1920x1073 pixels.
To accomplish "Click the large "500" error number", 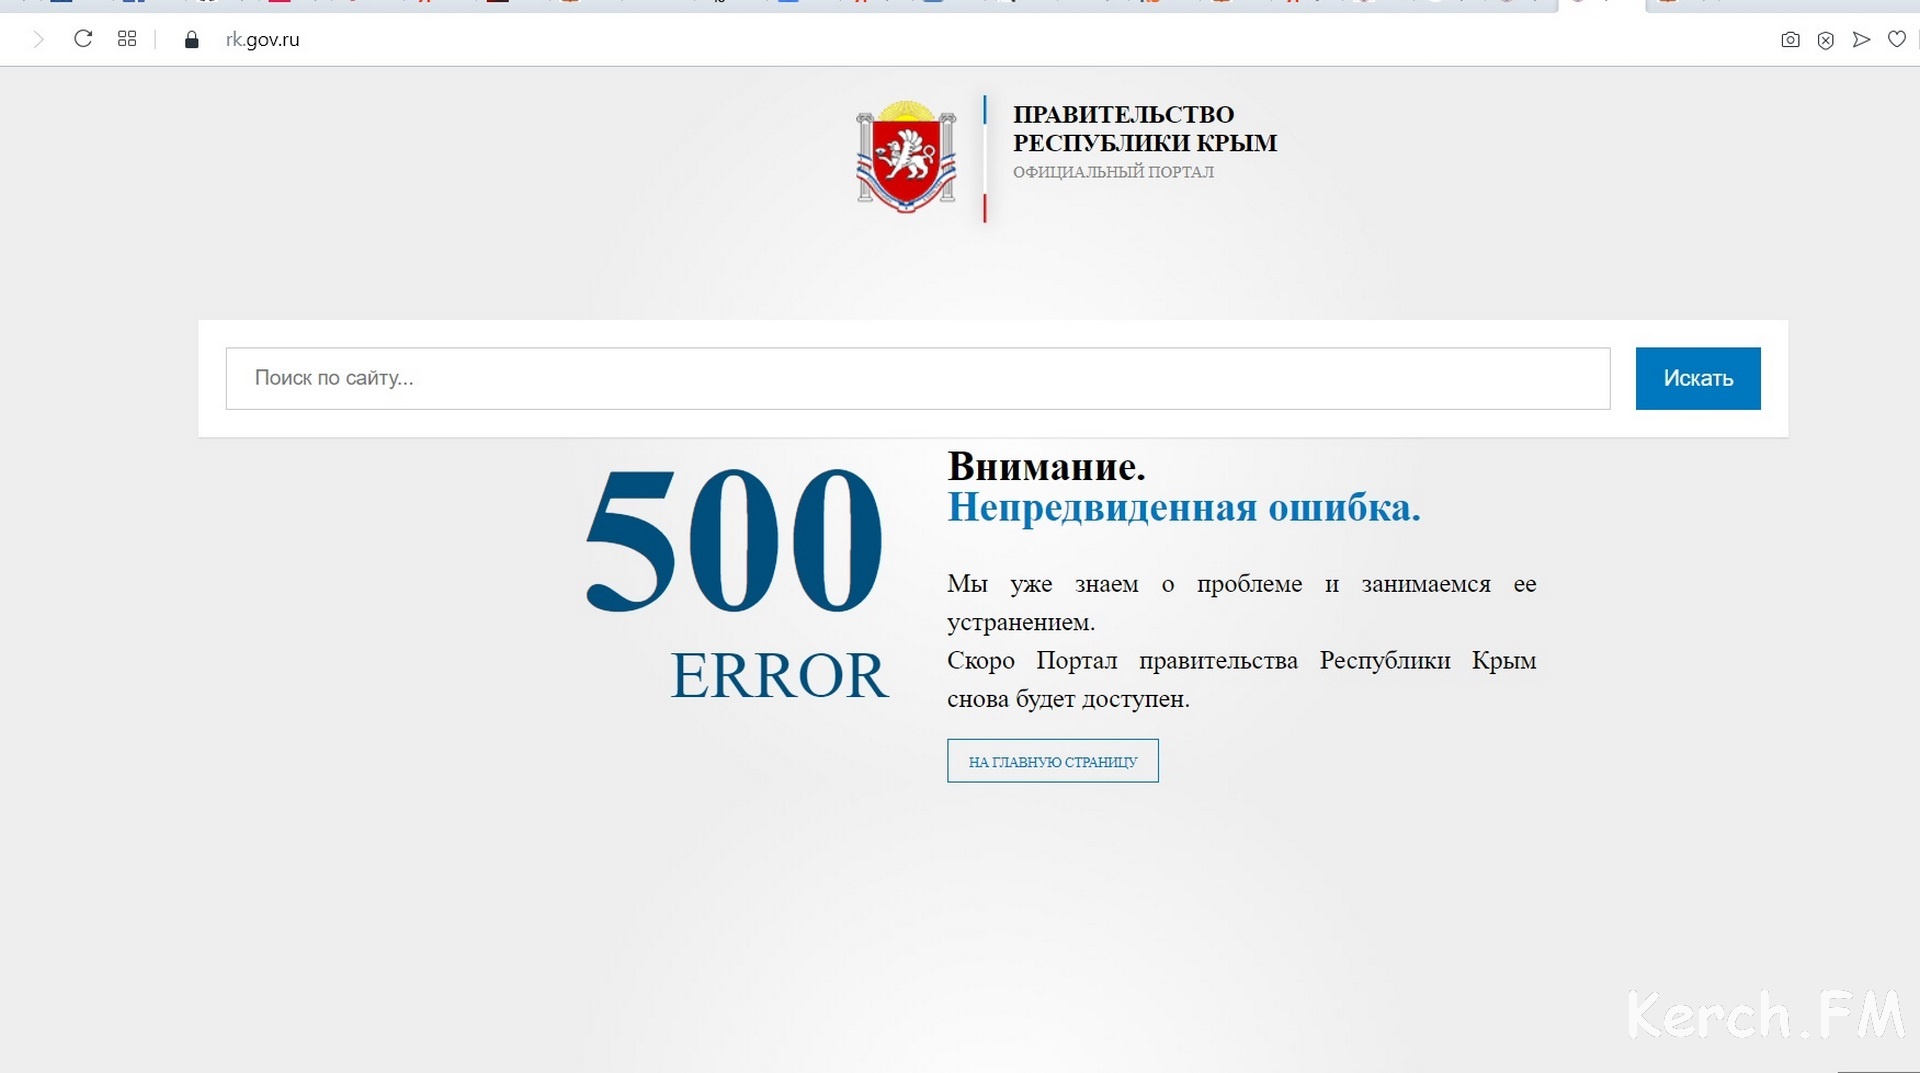I will (x=735, y=540).
